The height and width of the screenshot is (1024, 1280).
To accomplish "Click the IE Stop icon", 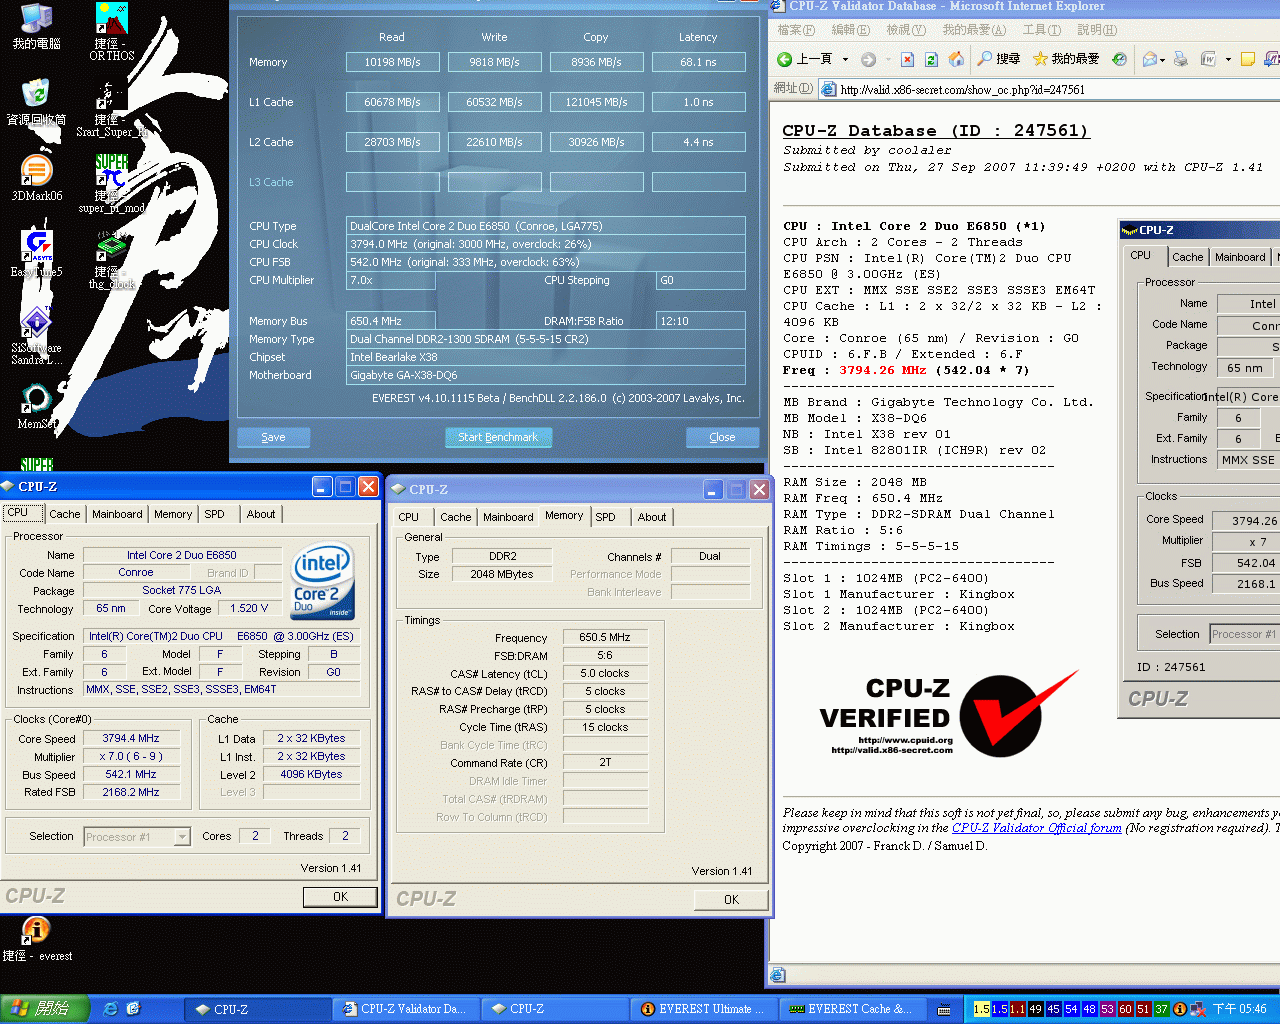I will tap(907, 59).
